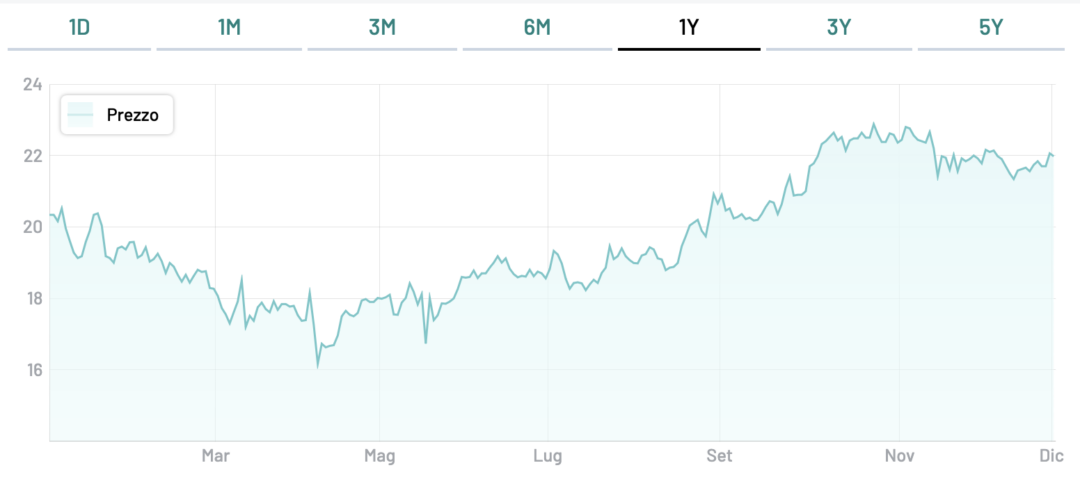The height and width of the screenshot is (495, 1080).
Task: Select the 20 y-axis price label
Action: (32, 227)
